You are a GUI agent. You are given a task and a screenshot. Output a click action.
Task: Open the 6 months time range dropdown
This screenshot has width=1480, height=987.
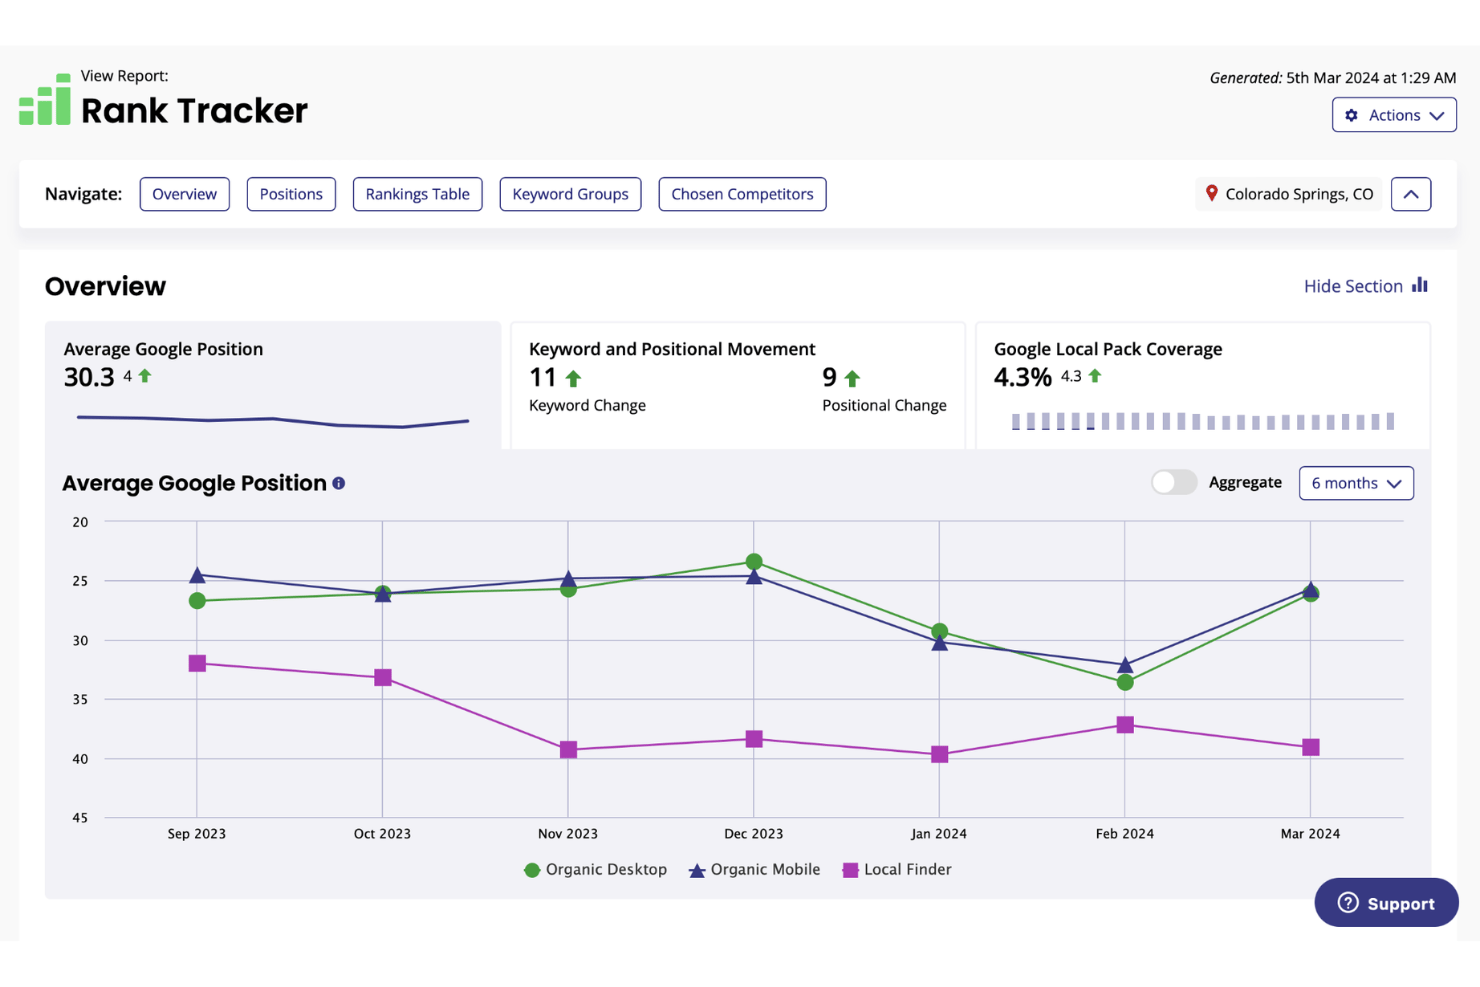(1356, 483)
